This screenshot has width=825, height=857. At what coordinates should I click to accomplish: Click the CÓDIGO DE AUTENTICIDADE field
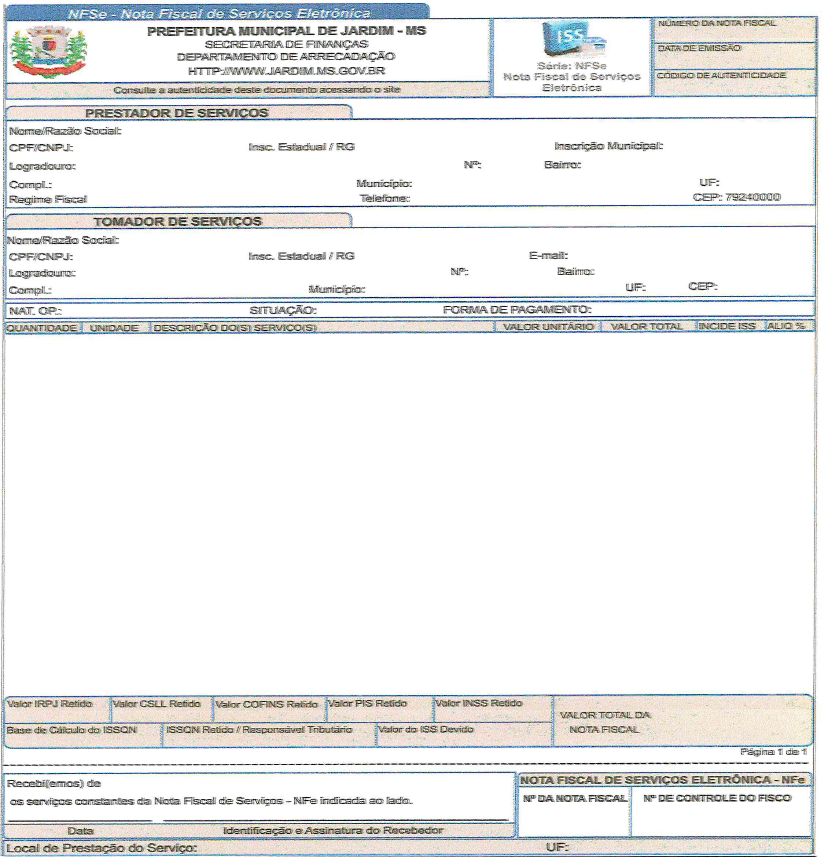tap(732, 85)
